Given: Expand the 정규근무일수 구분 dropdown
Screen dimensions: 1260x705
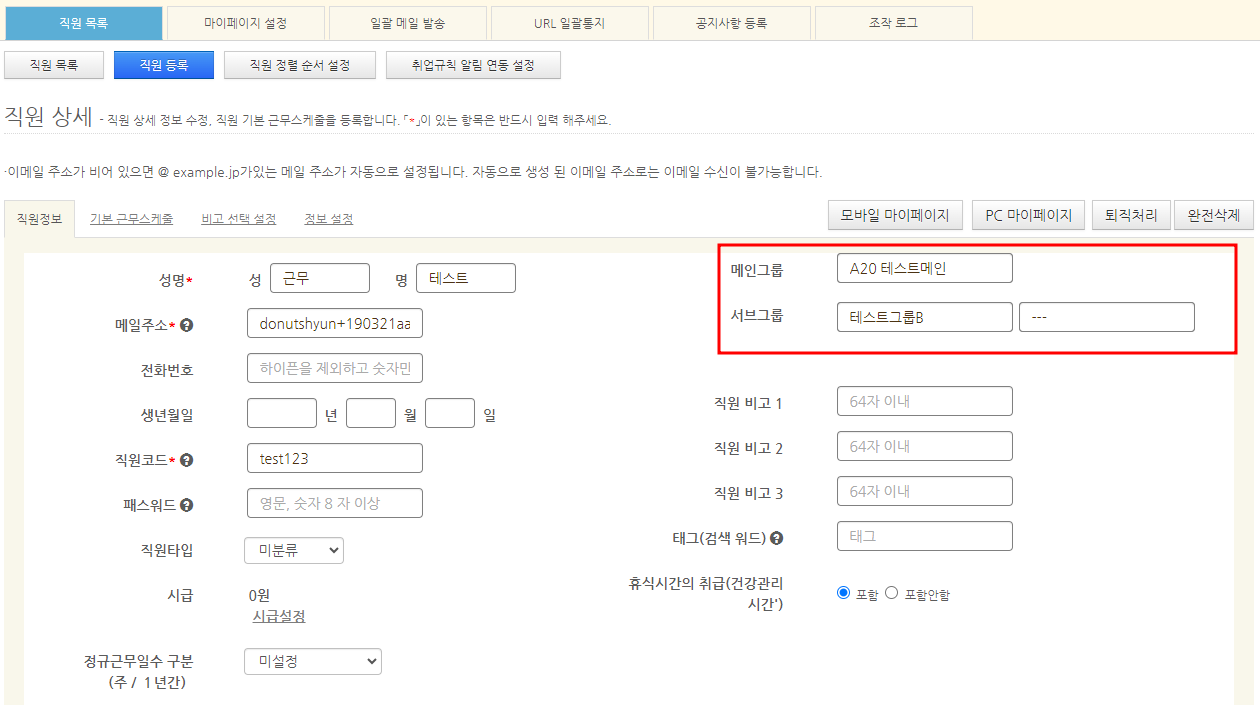Looking at the screenshot, I should click(x=313, y=661).
